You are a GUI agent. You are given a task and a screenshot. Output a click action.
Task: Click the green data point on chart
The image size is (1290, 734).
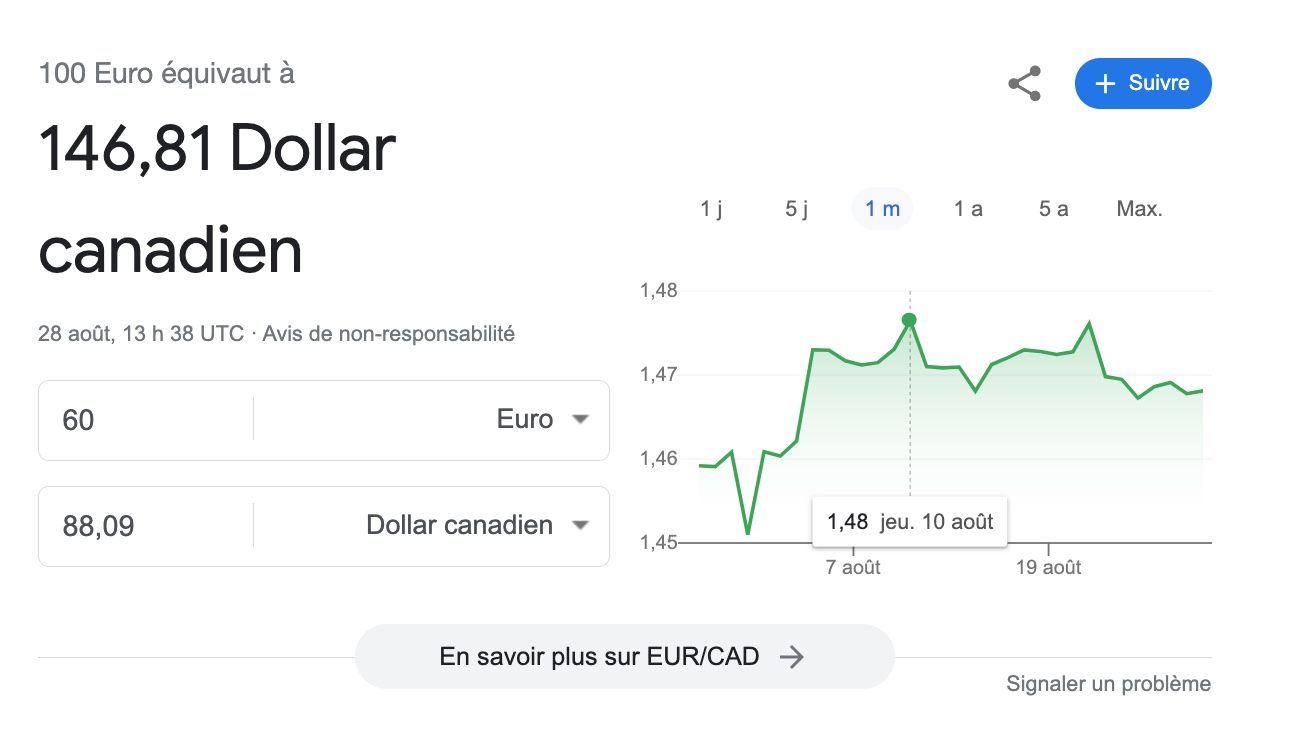click(x=909, y=320)
